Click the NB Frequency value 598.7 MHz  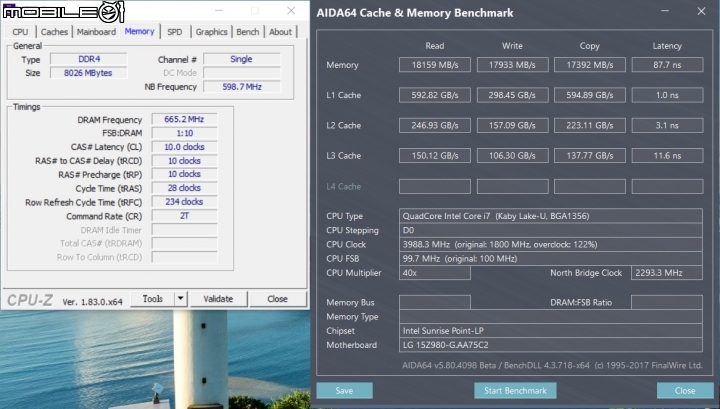242,86
